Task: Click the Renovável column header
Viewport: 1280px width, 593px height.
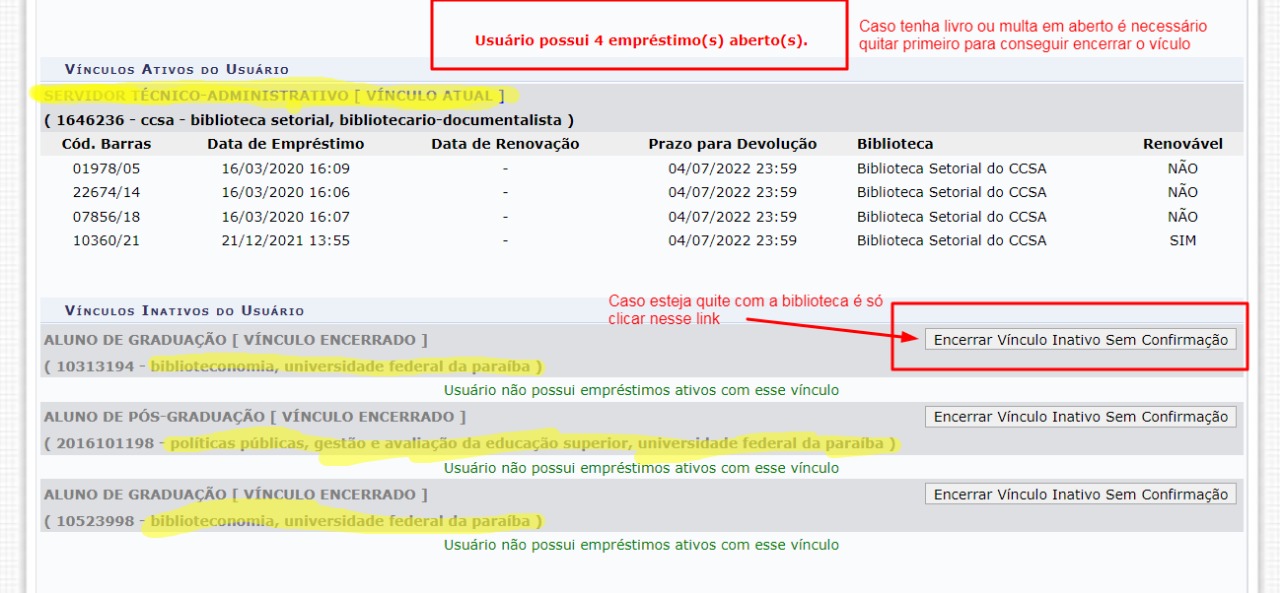Action: 1182,144
